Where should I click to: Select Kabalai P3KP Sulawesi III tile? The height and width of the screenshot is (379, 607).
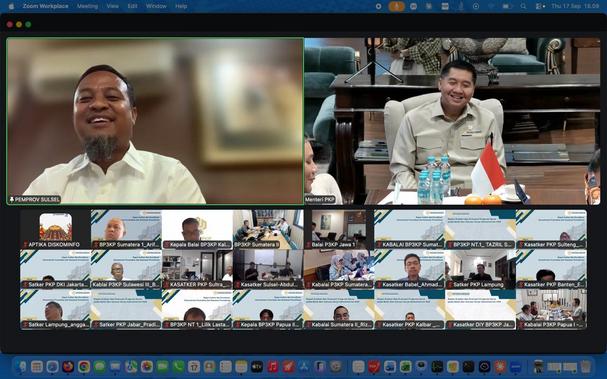(x=126, y=269)
